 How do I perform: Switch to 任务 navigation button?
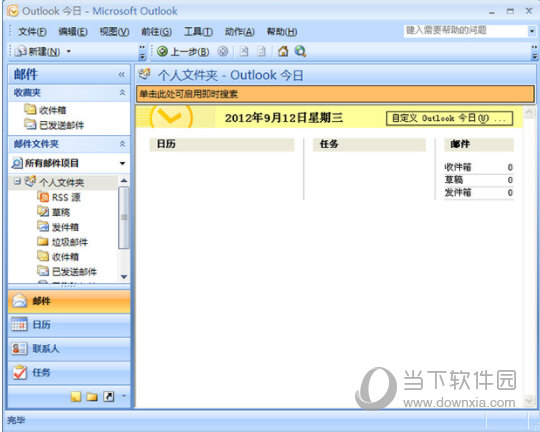point(69,372)
